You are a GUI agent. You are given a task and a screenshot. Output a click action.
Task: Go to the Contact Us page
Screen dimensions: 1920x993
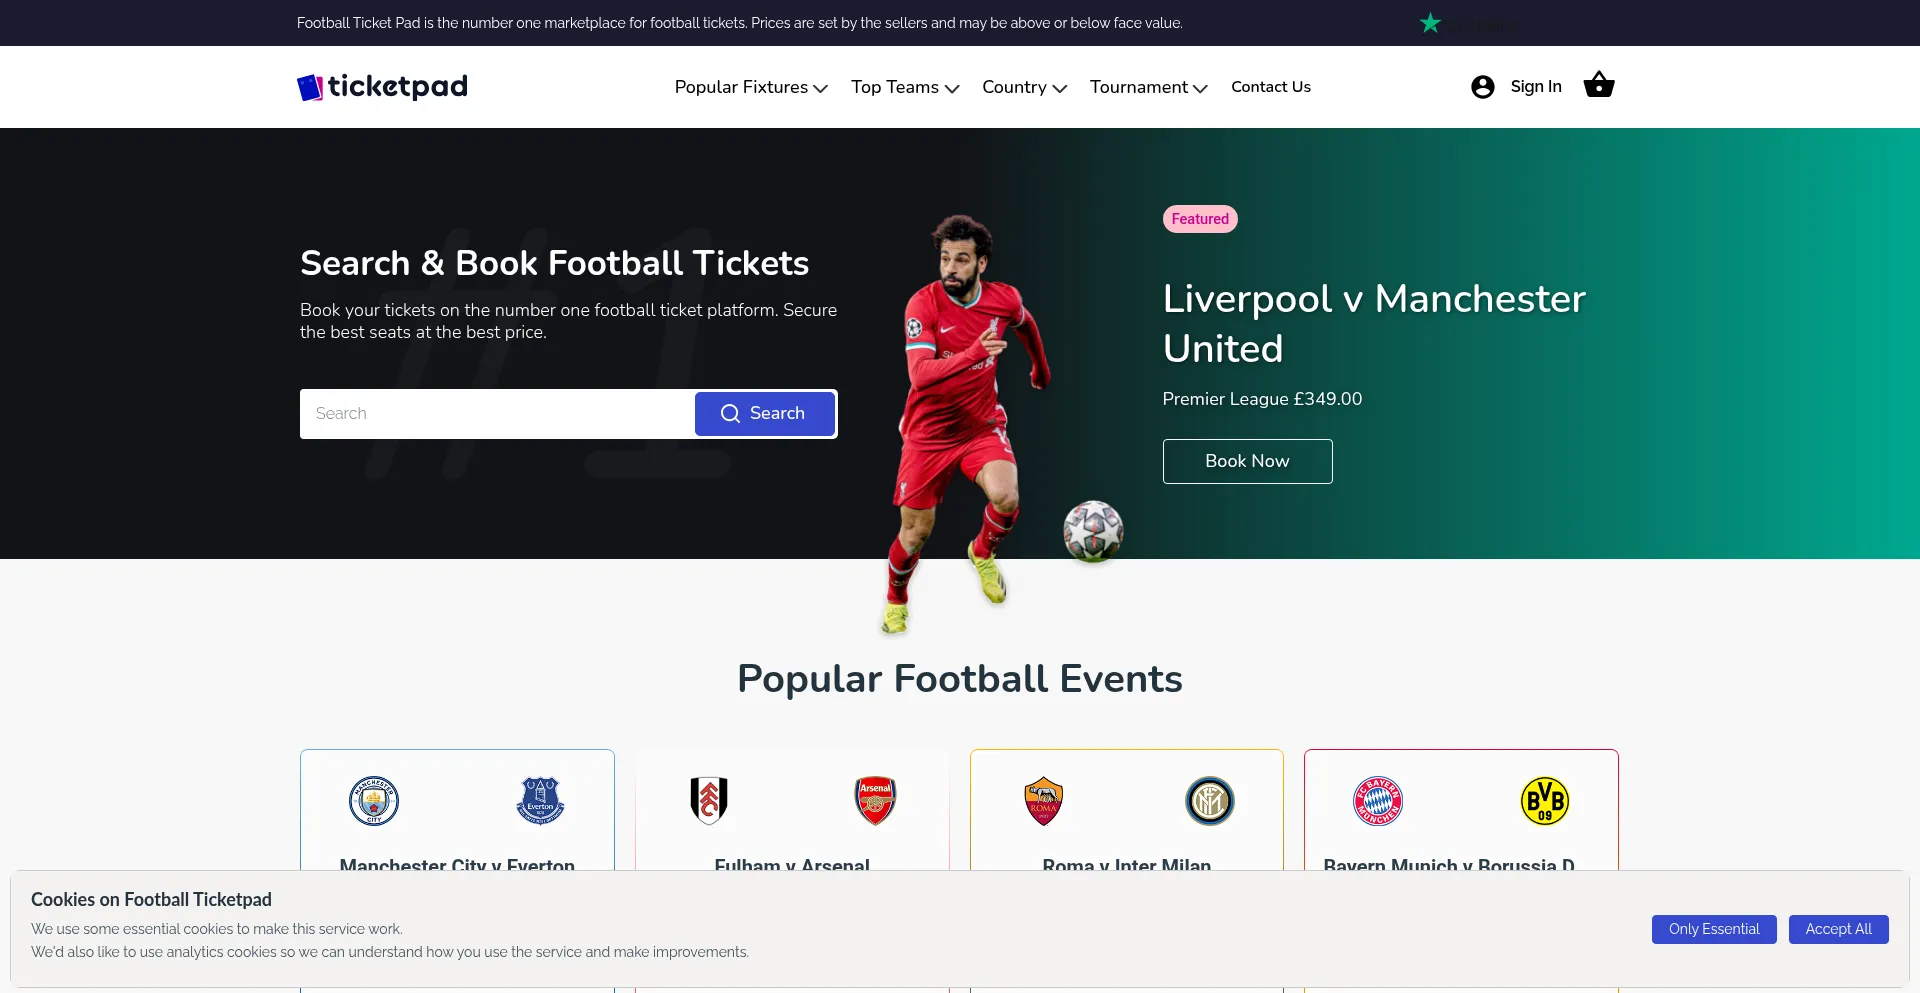tap(1270, 87)
